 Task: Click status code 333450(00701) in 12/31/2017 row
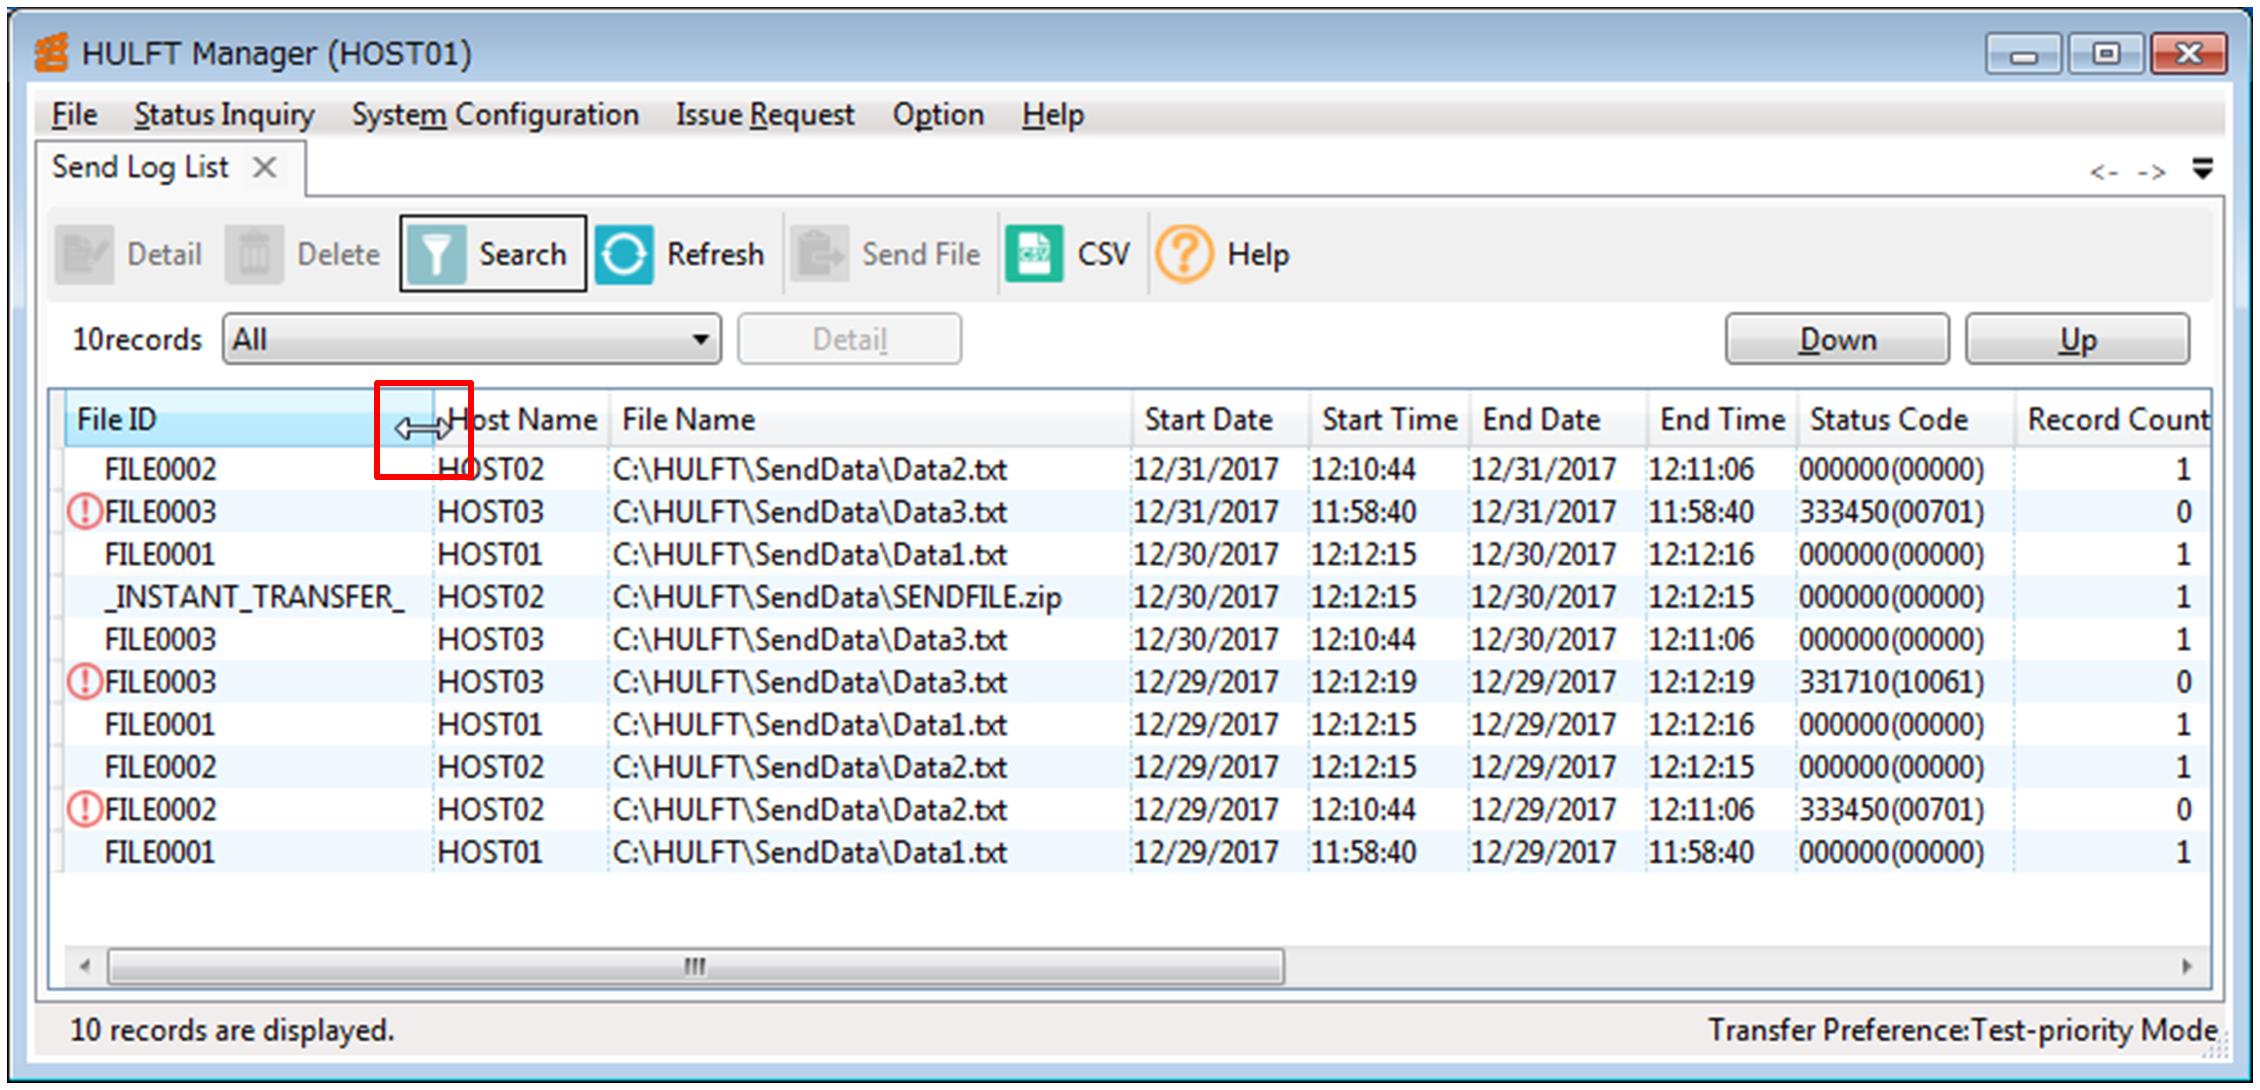pyautogui.click(x=1891, y=512)
